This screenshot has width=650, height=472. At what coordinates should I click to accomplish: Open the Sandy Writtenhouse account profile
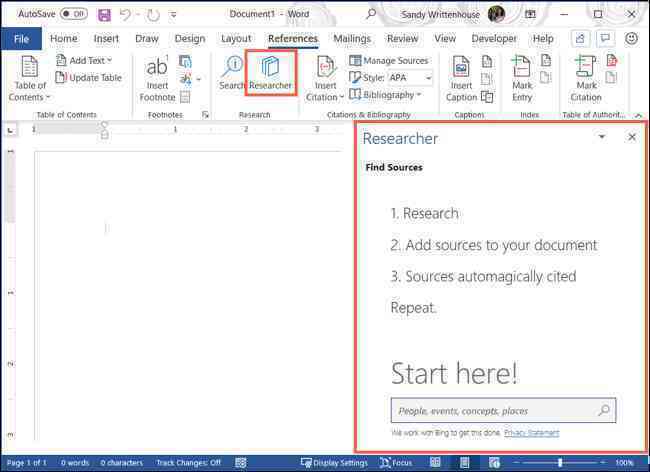pyautogui.click(x=453, y=14)
